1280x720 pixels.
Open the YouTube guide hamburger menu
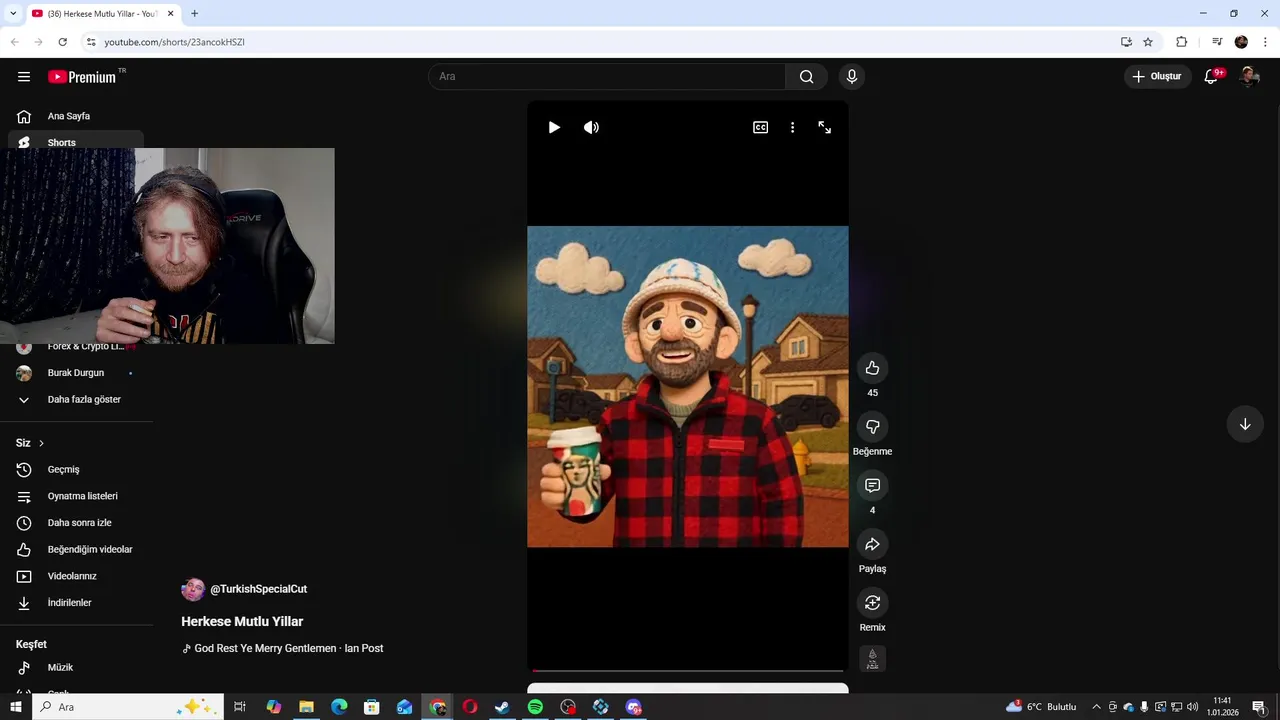click(x=24, y=76)
